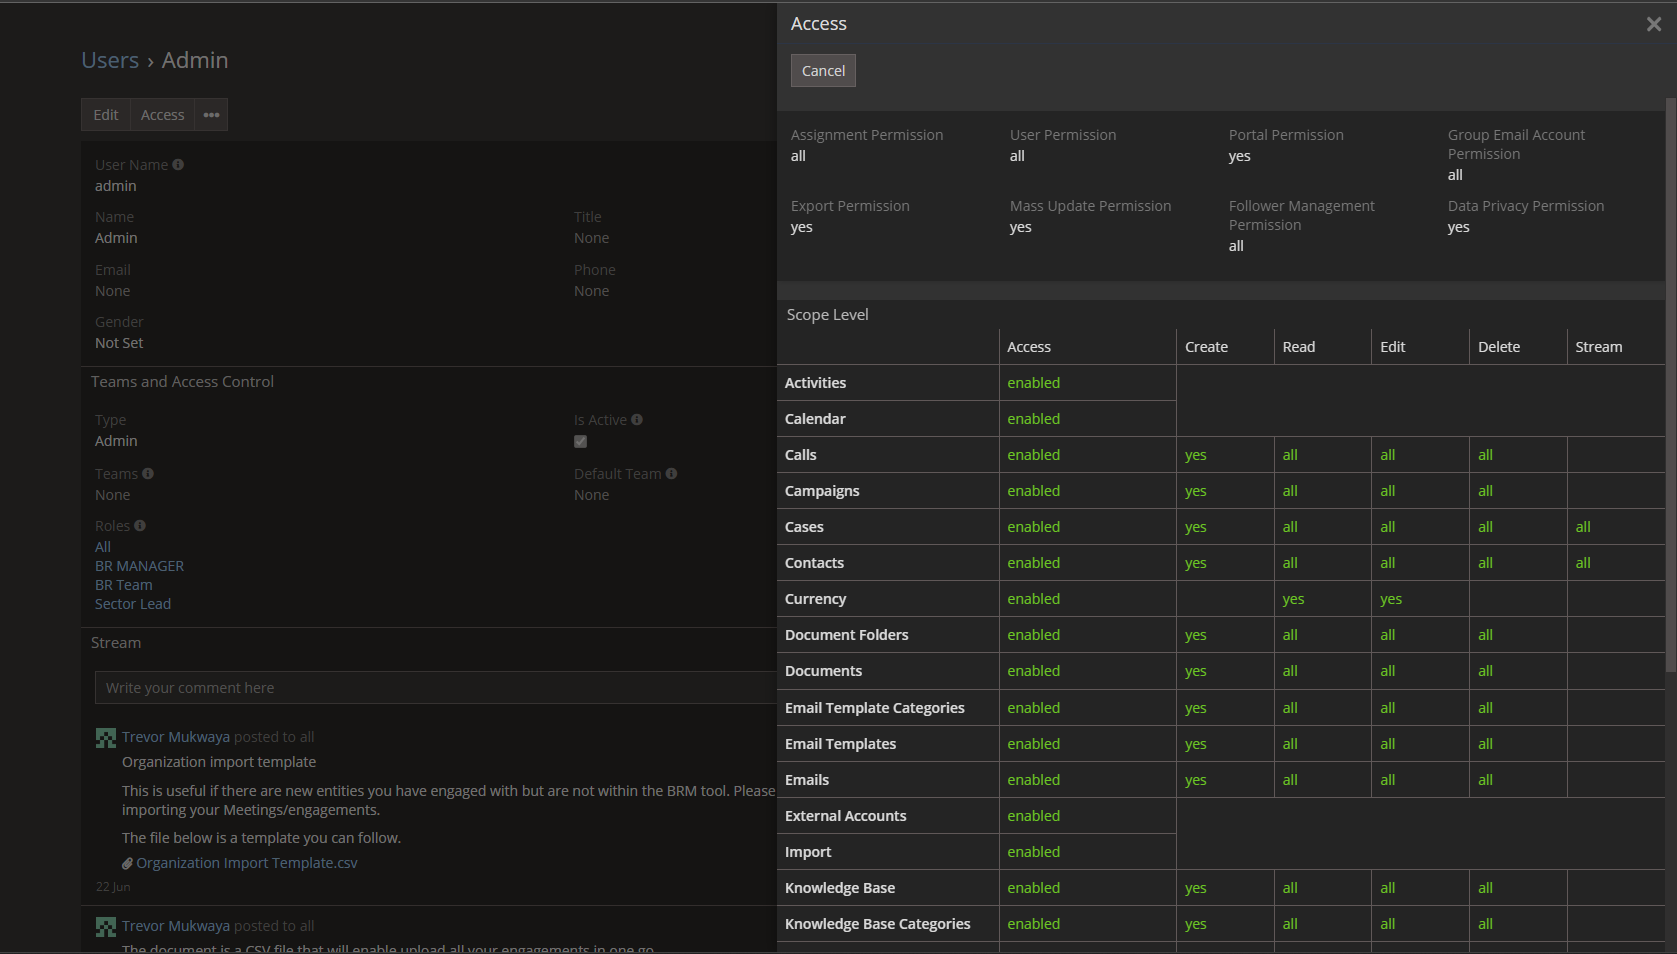
Task: Open Organization Import Template.csv attachment
Action: point(246,863)
